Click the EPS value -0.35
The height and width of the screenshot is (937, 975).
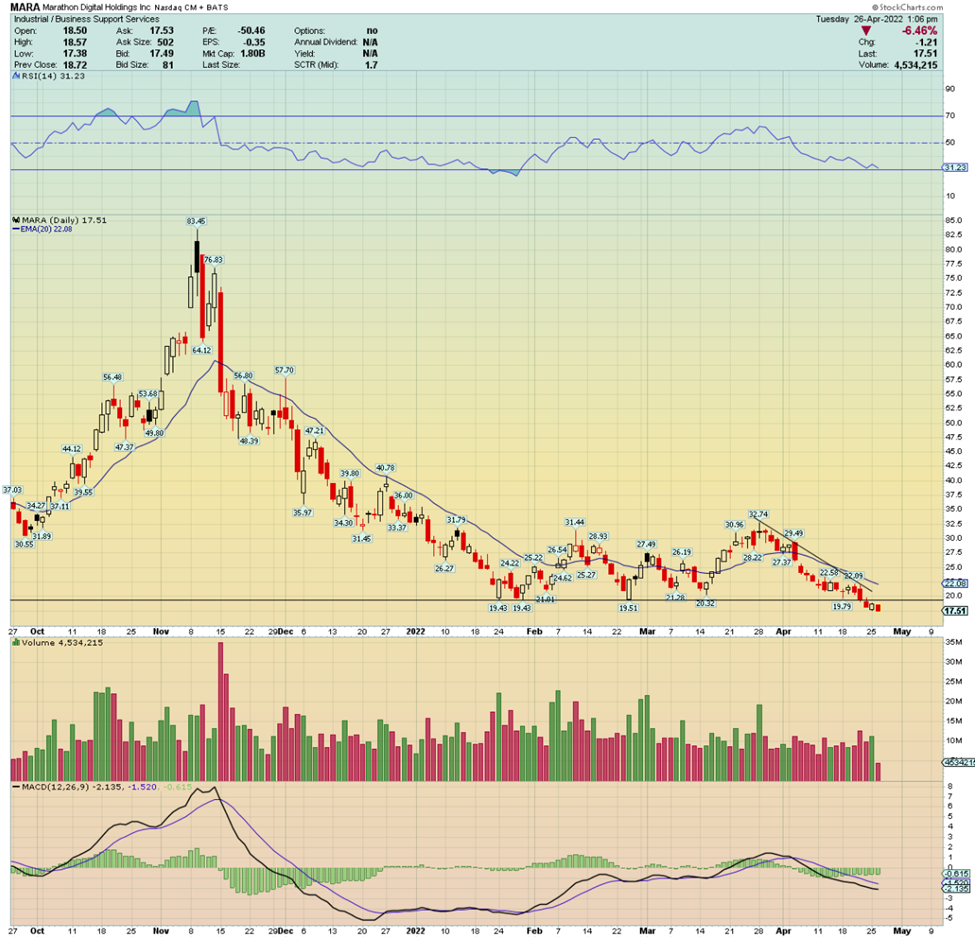coord(254,42)
